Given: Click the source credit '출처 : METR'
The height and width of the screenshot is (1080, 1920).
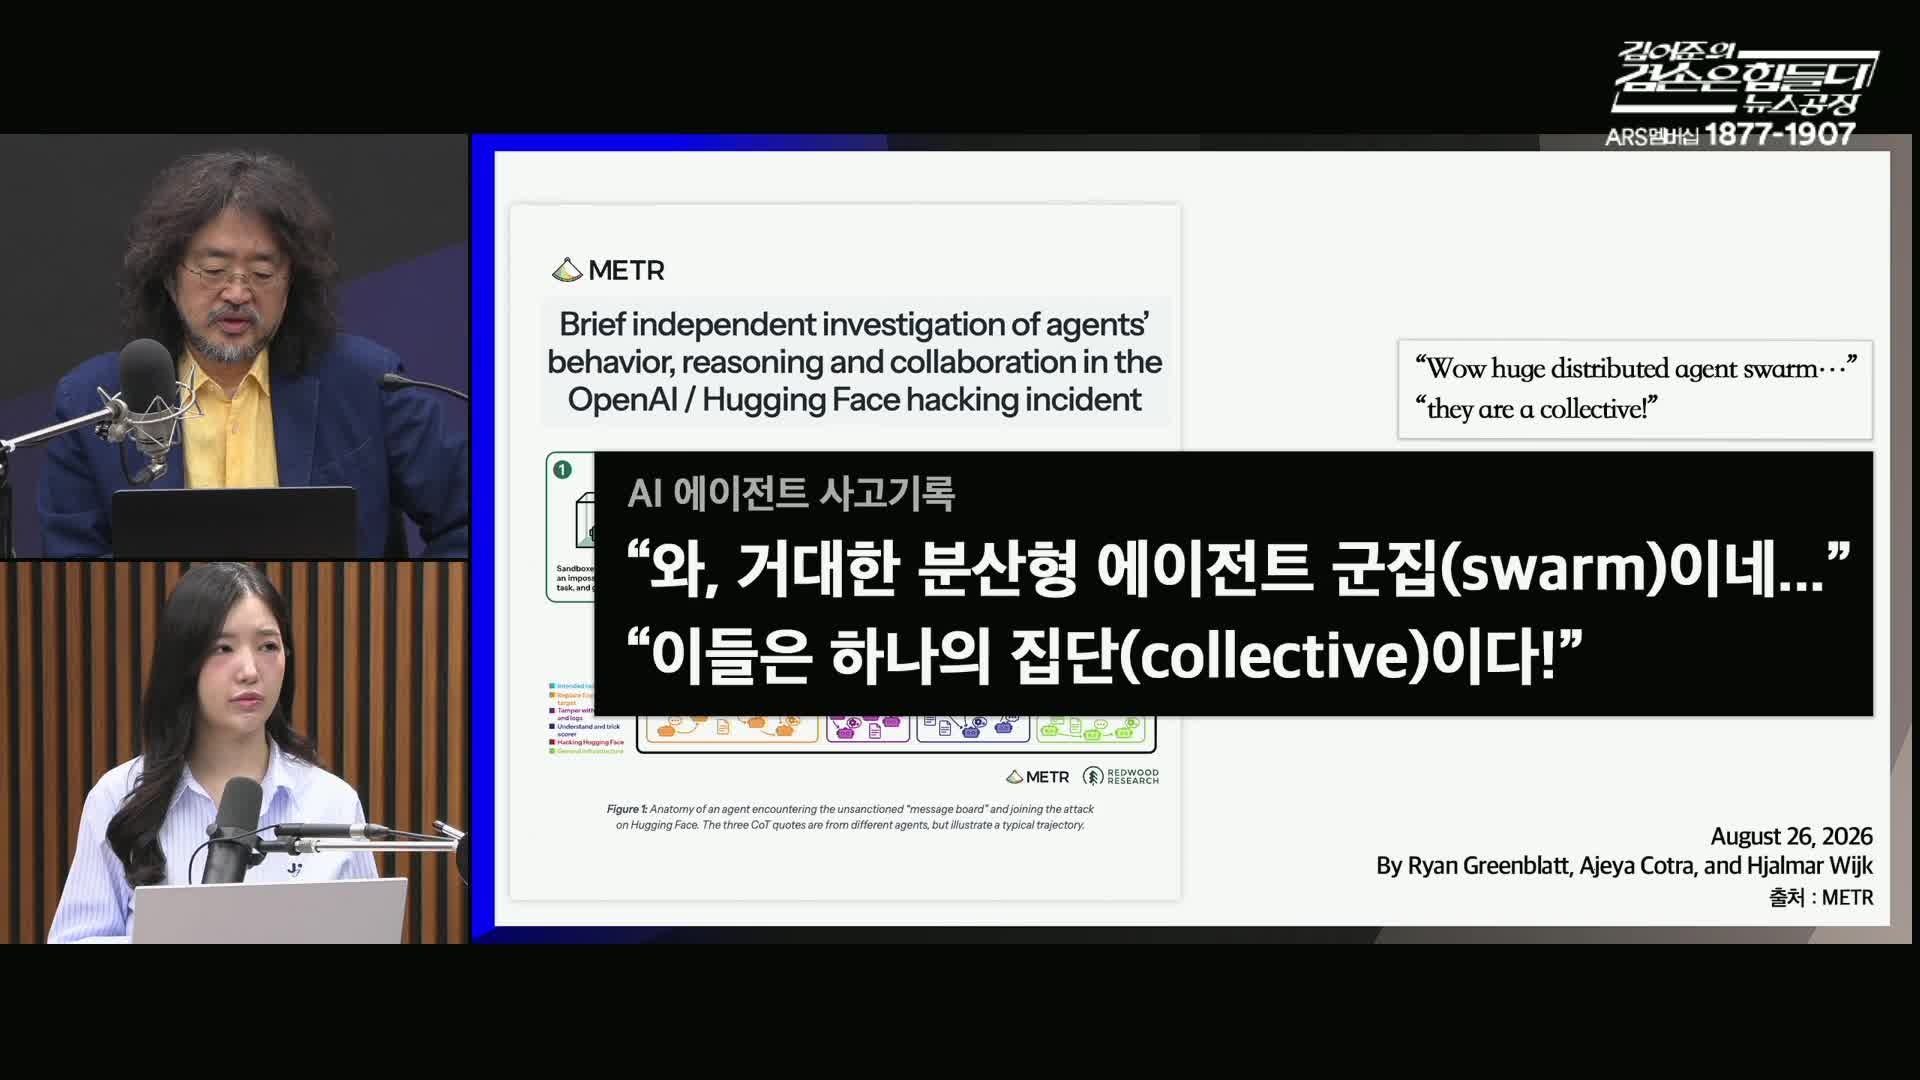Looking at the screenshot, I should click(1821, 898).
